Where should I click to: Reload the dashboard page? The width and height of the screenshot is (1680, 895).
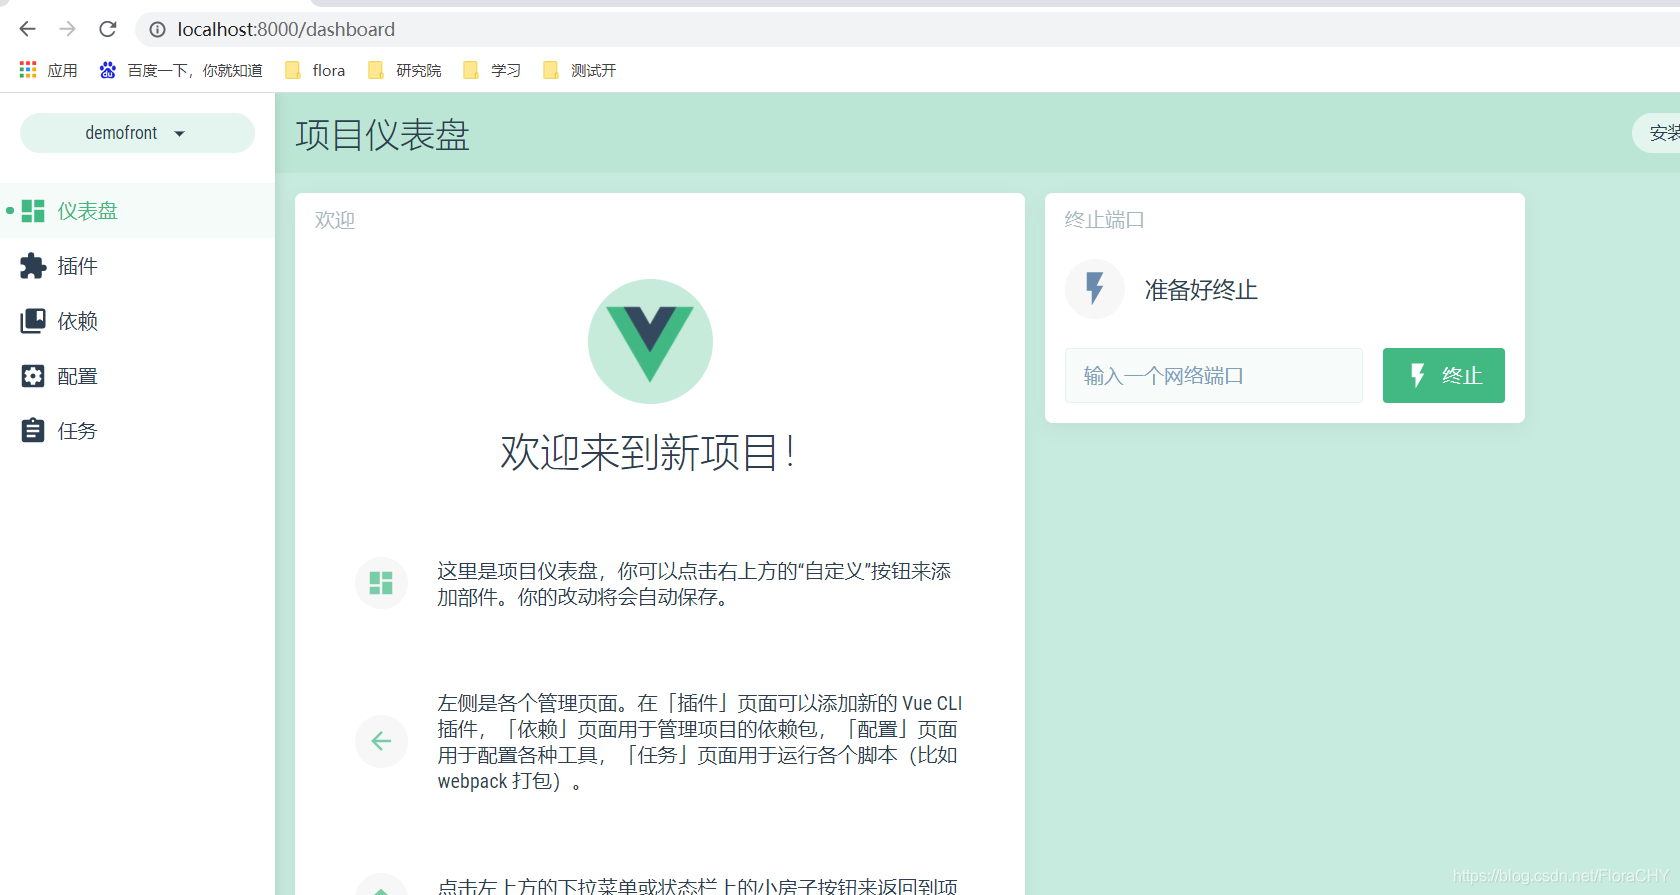[108, 29]
